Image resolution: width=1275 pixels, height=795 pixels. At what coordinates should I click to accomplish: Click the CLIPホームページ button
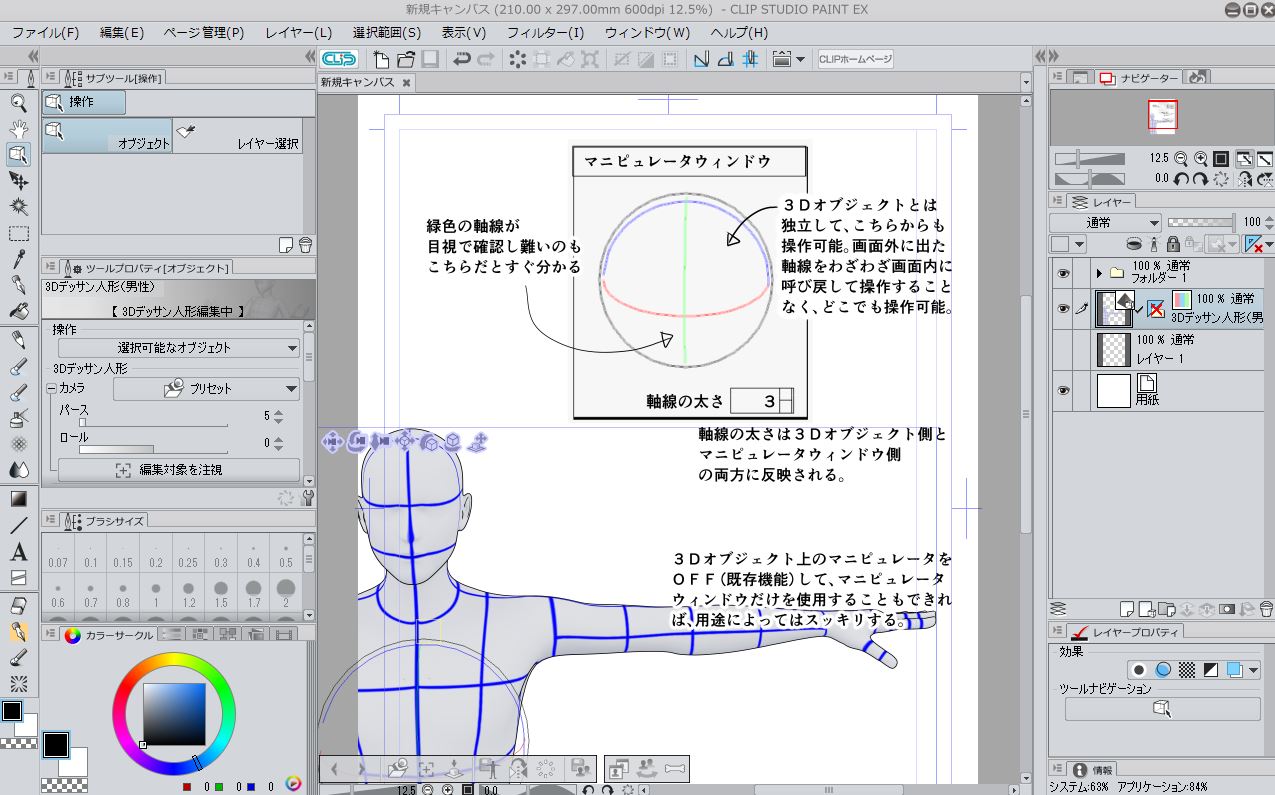coord(855,59)
